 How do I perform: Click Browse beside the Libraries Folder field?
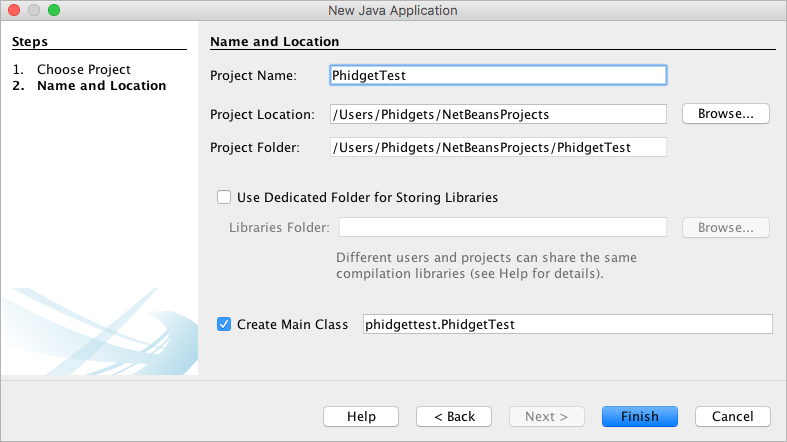tap(725, 228)
